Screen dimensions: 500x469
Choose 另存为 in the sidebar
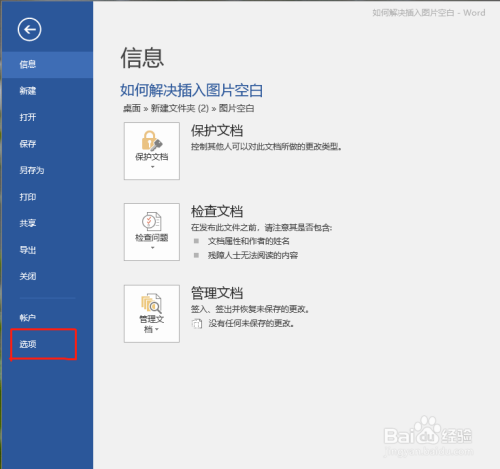click(47, 170)
